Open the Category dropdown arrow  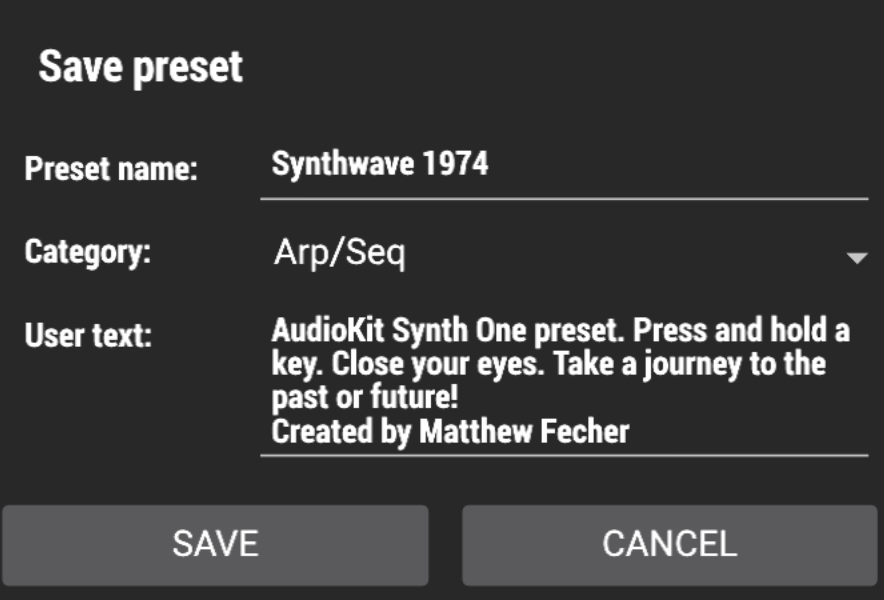point(856,258)
